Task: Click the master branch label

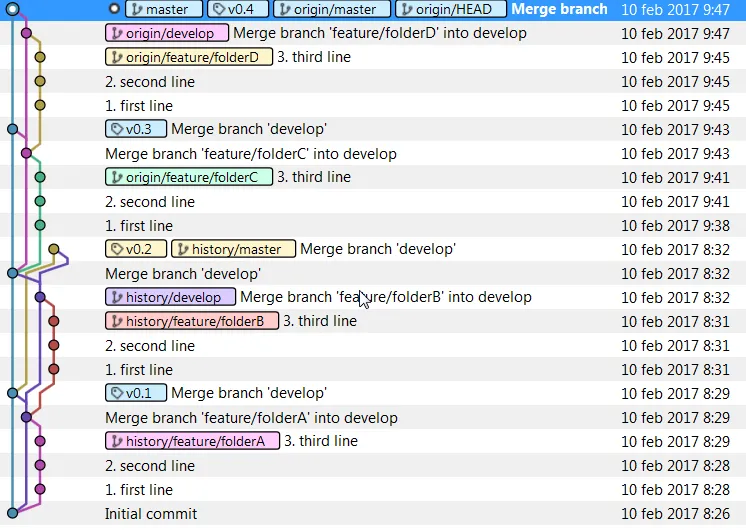Action: click(x=164, y=9)
